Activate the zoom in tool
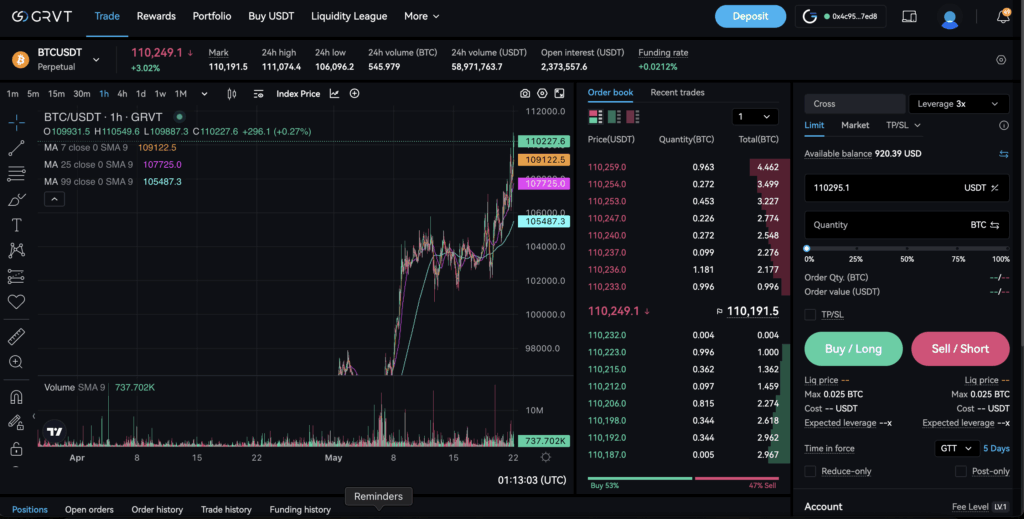Image resolution: width=1024 pixels, height=519 pixels. (x=16, y=362)
